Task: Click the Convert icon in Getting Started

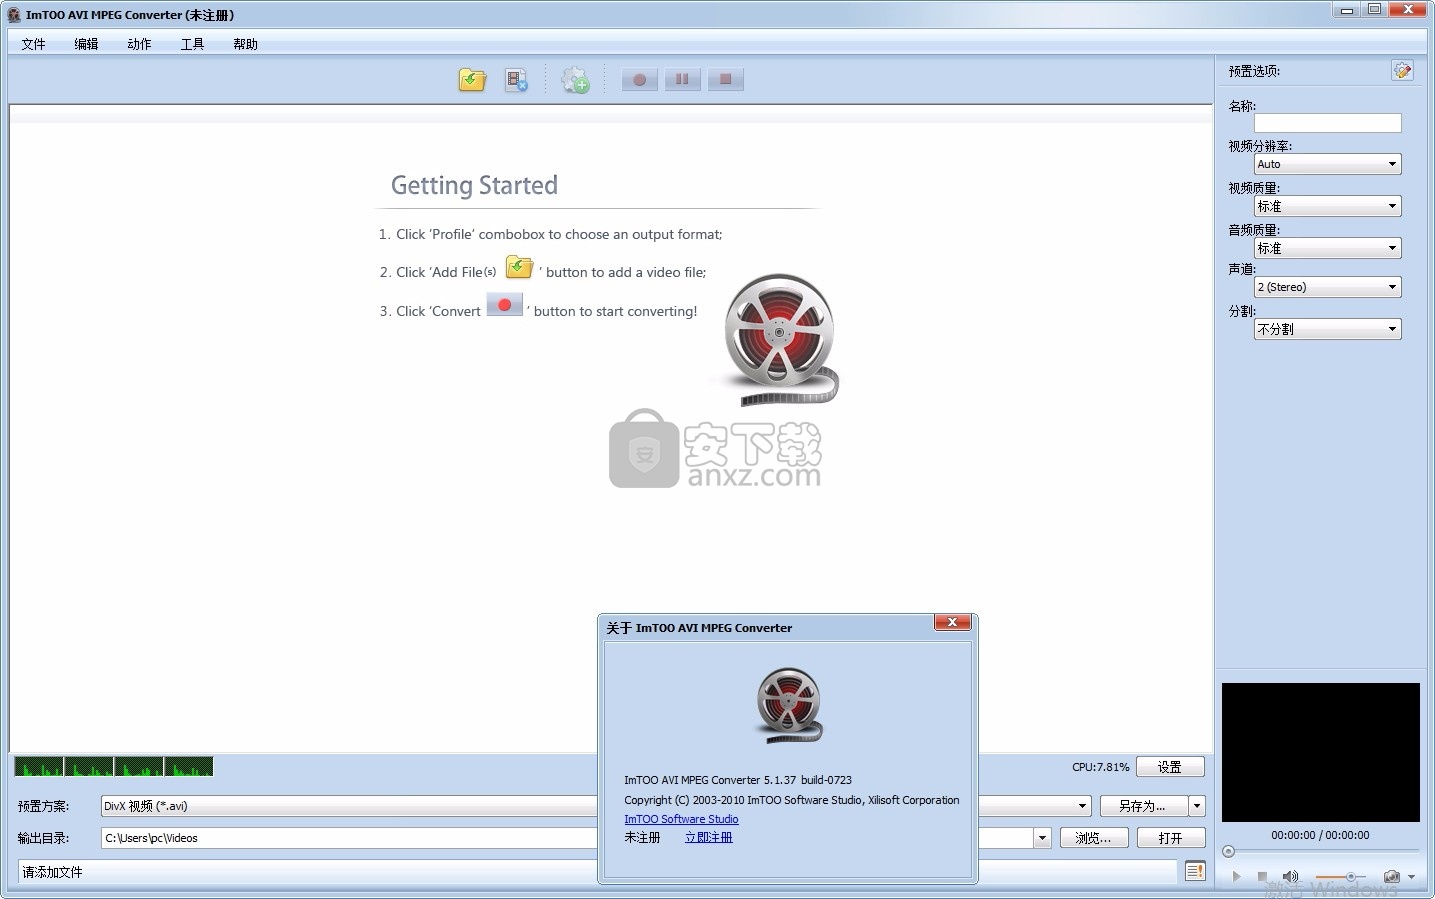Action: (x=504, y=304)
